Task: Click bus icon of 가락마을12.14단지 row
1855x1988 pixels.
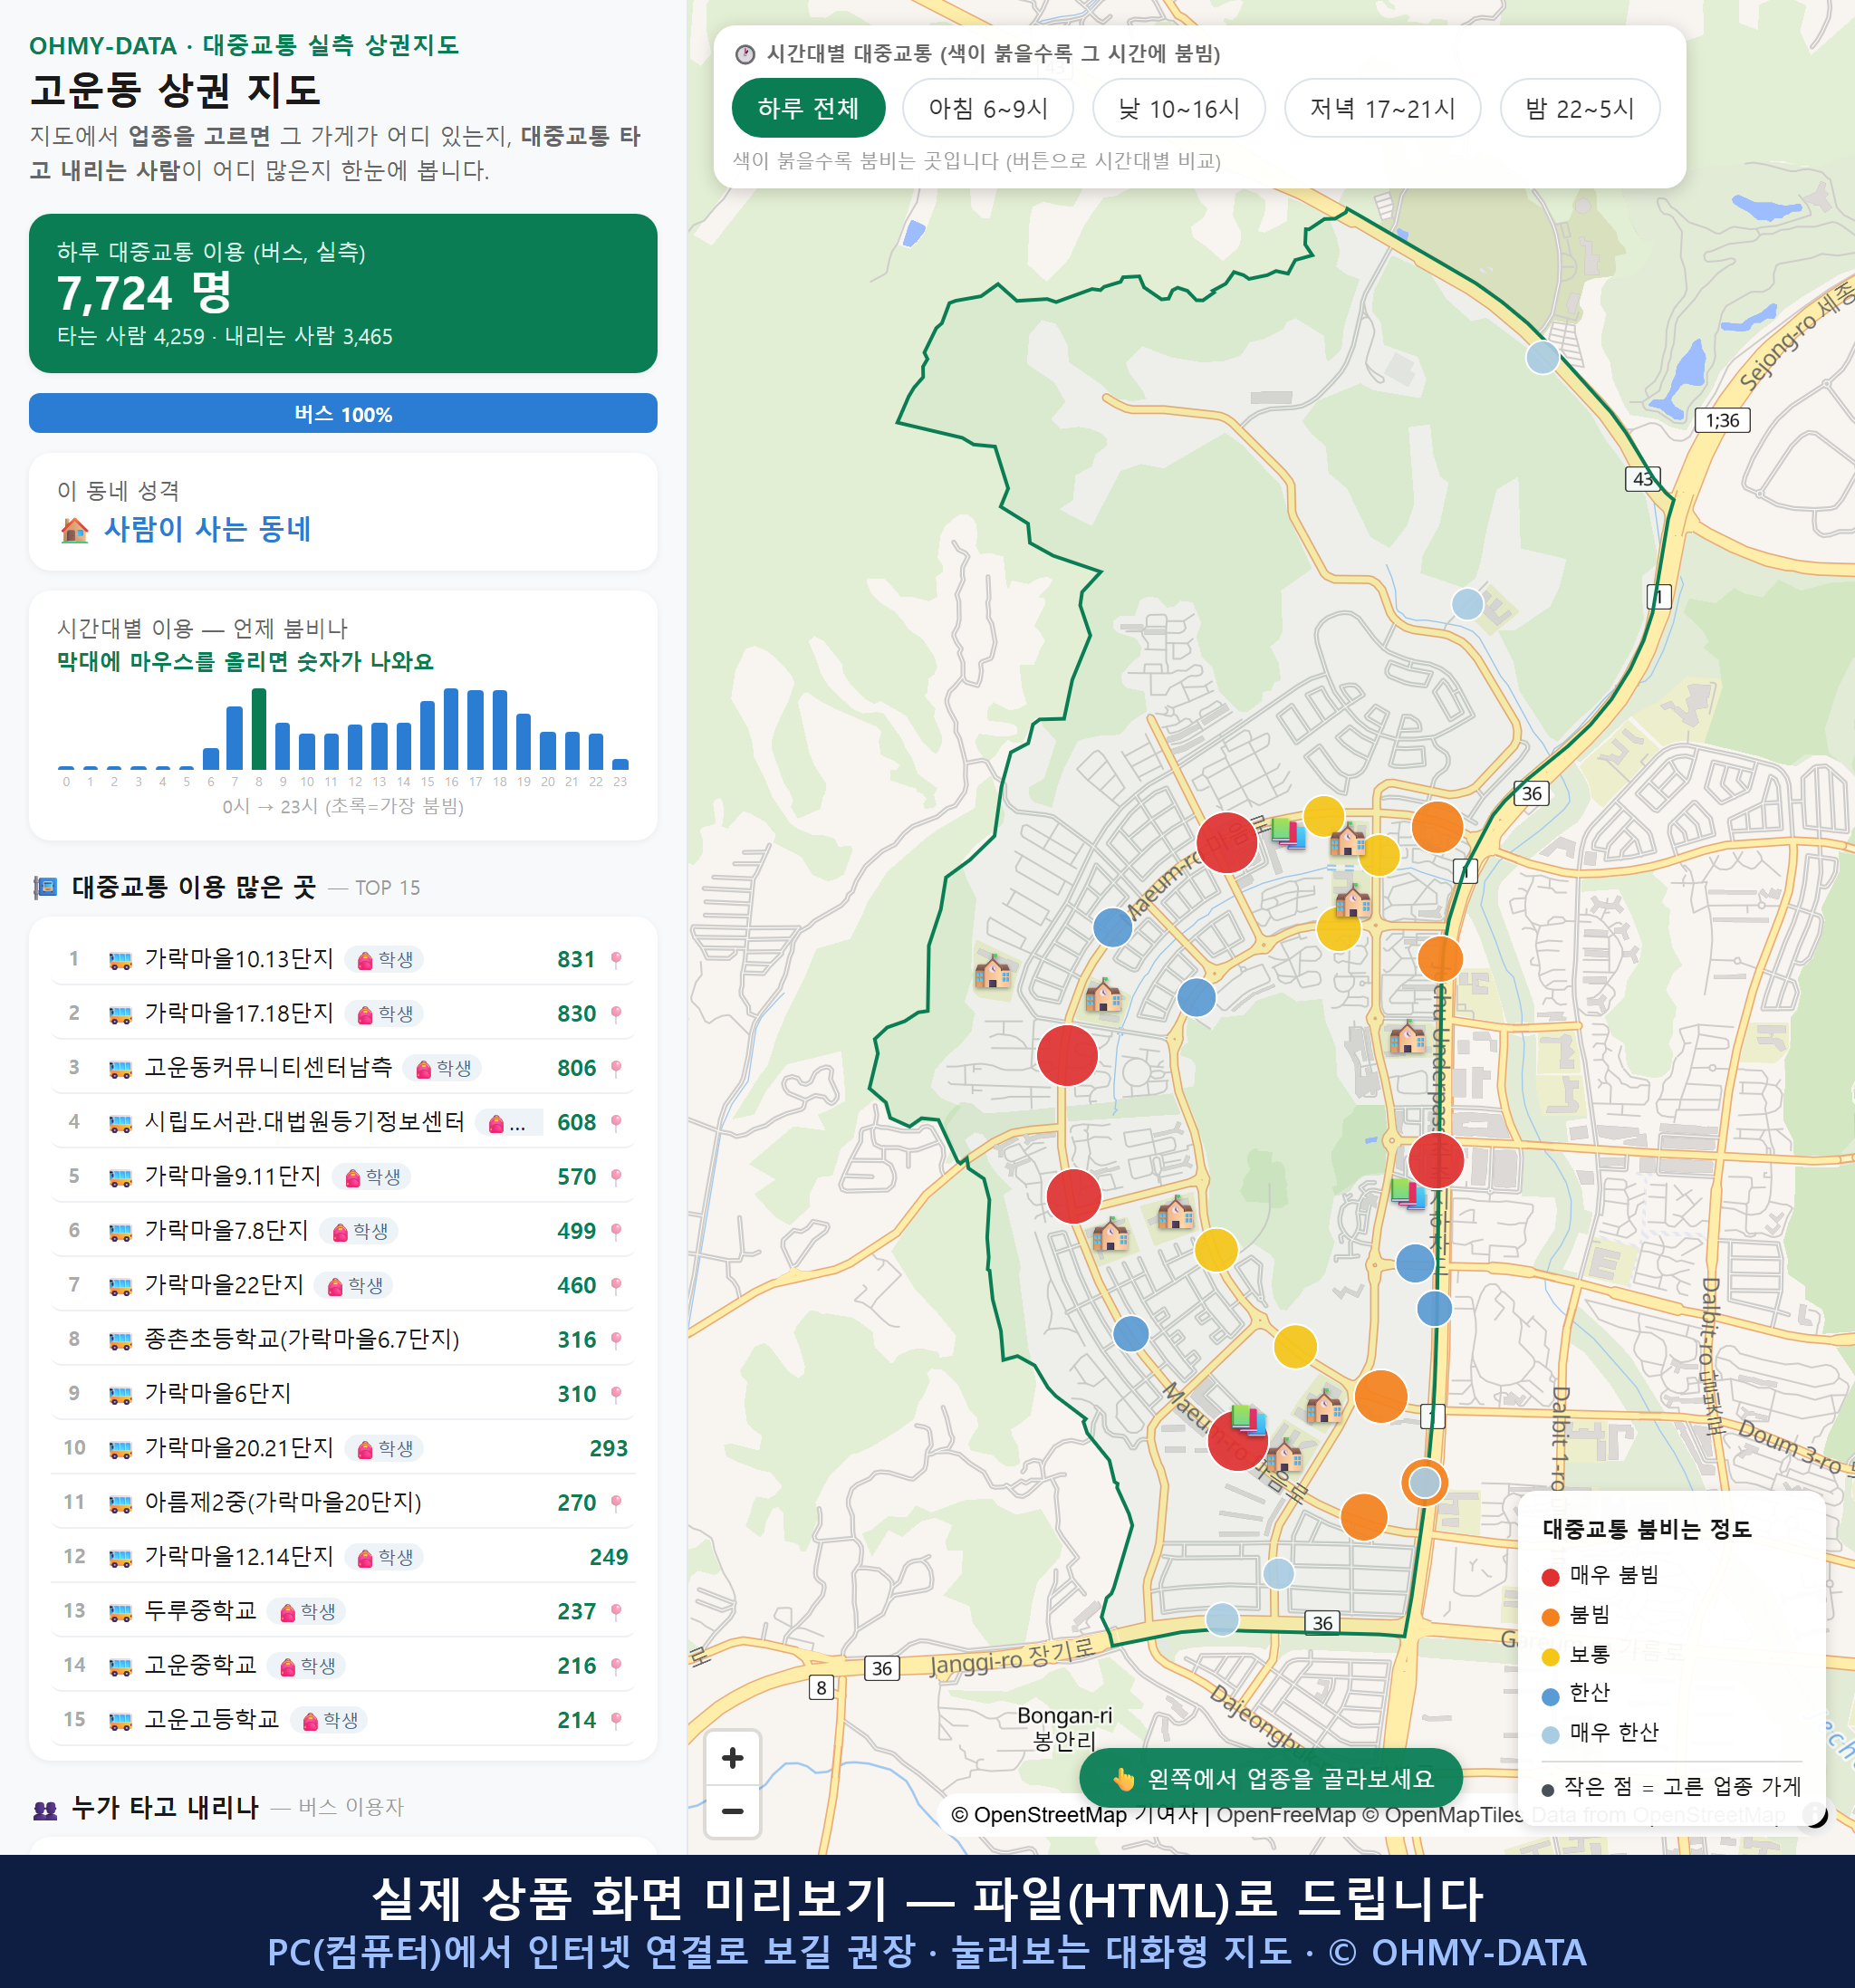Action: click(x=120, y=1558)
